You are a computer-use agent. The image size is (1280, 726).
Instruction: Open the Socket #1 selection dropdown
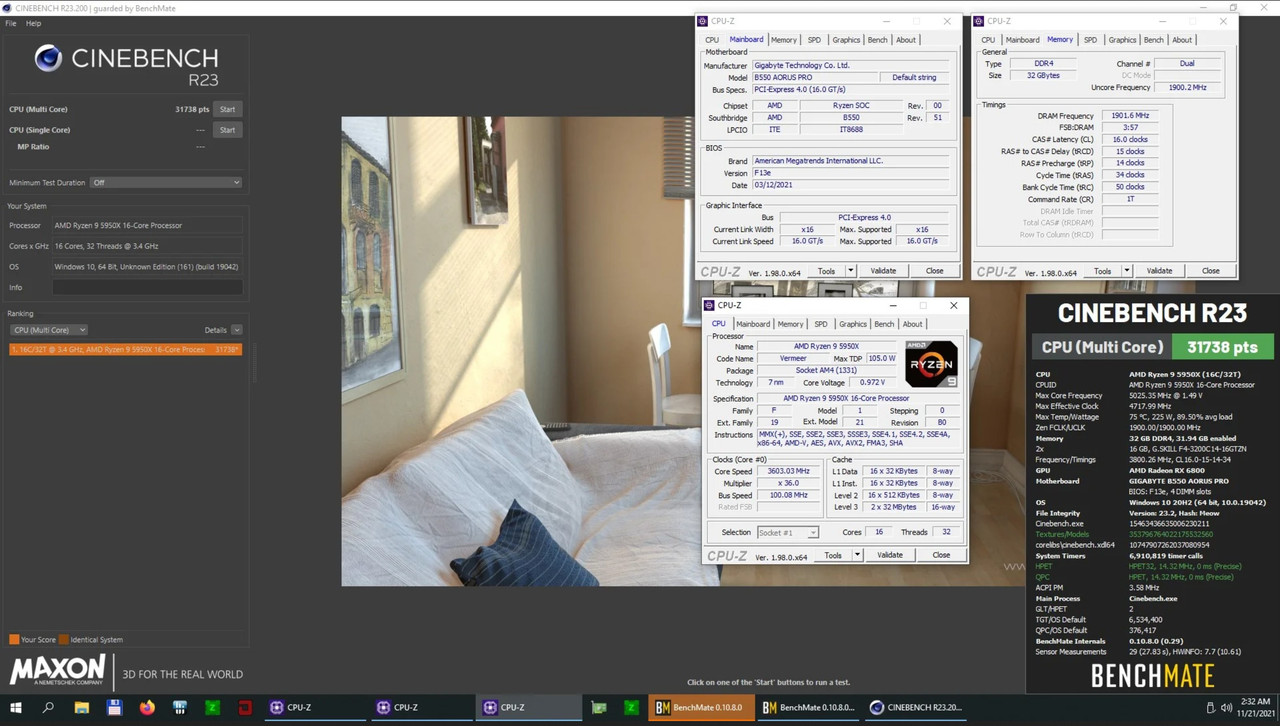788,532
